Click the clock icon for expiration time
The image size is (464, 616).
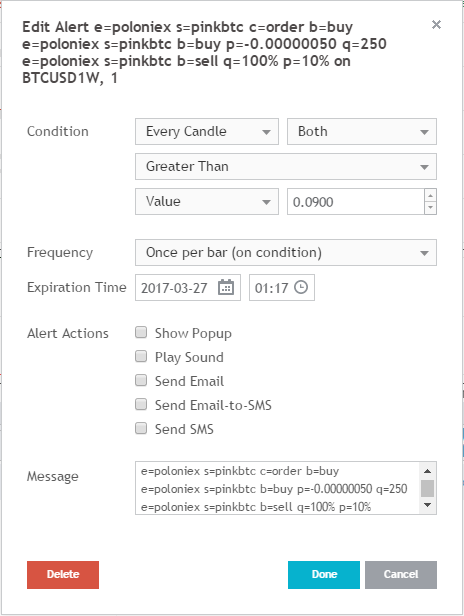[301, 287]
